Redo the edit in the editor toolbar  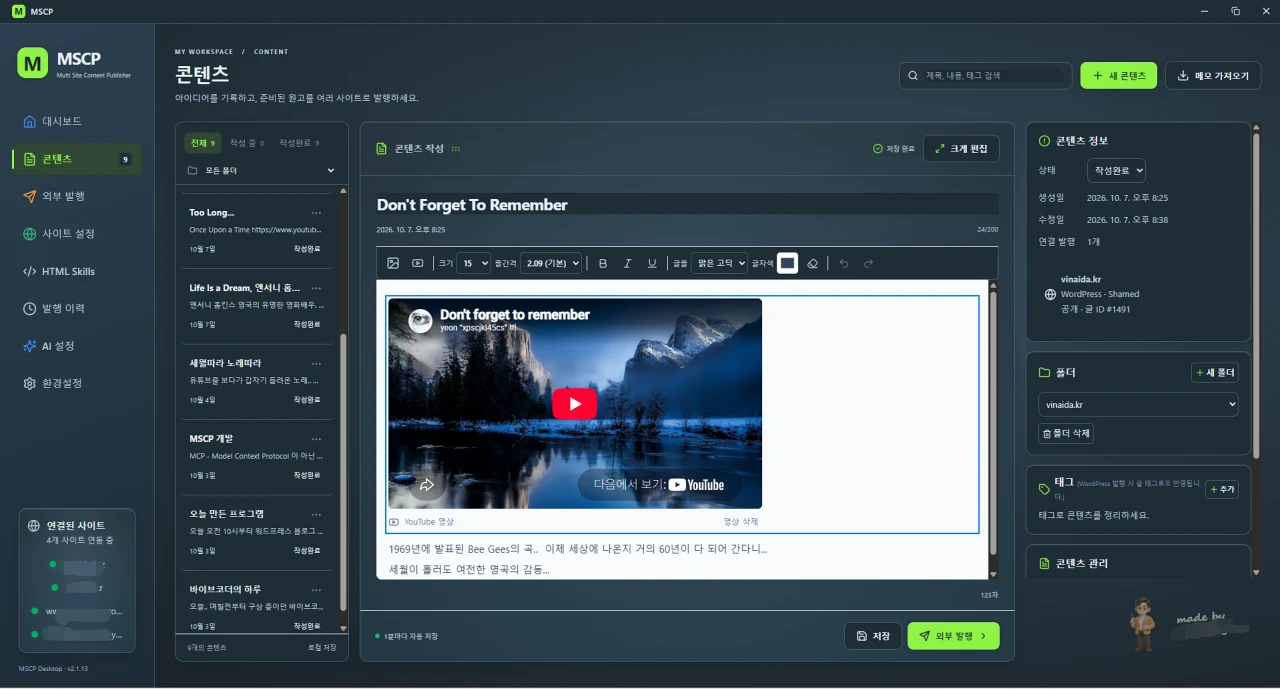coord(868,263)
